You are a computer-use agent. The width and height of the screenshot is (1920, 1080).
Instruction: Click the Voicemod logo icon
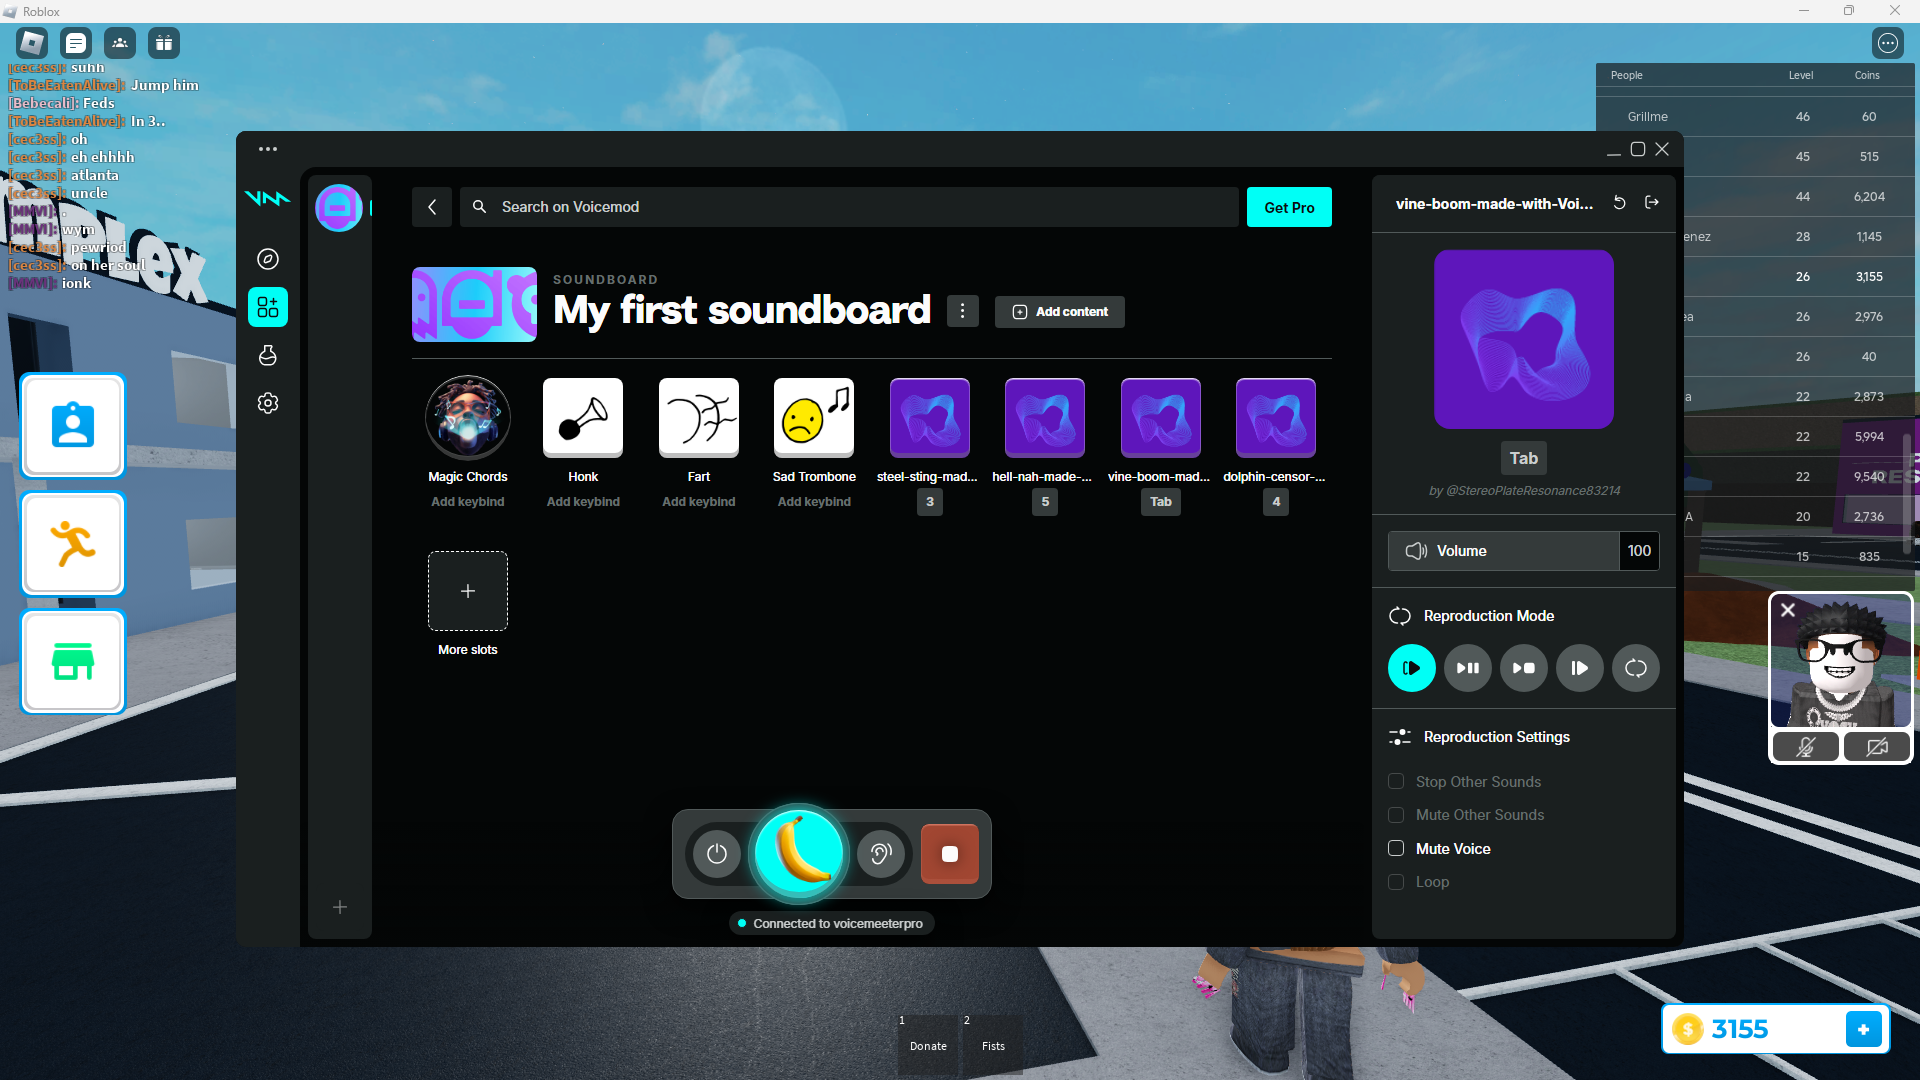pyautogui.click(x=267, y=198)
